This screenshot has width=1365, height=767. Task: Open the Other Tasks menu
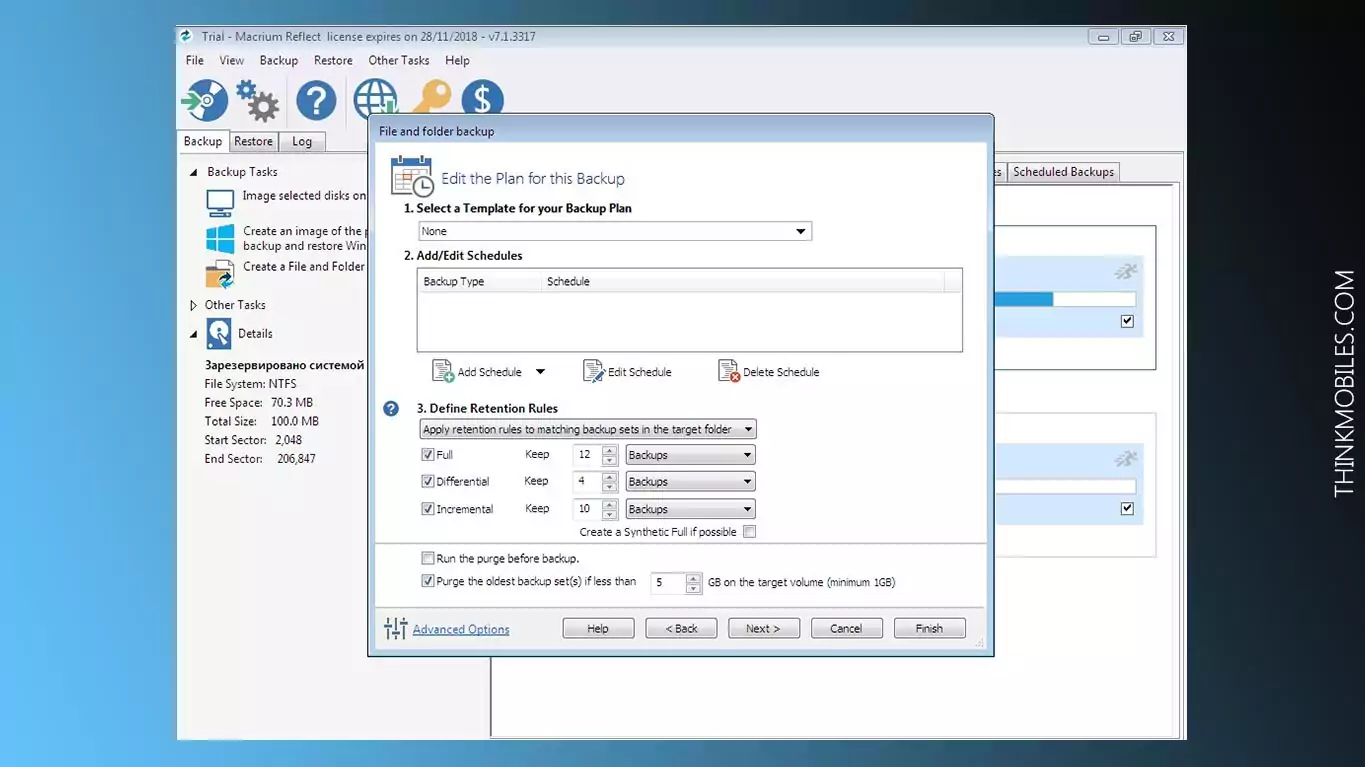point(399,60)
